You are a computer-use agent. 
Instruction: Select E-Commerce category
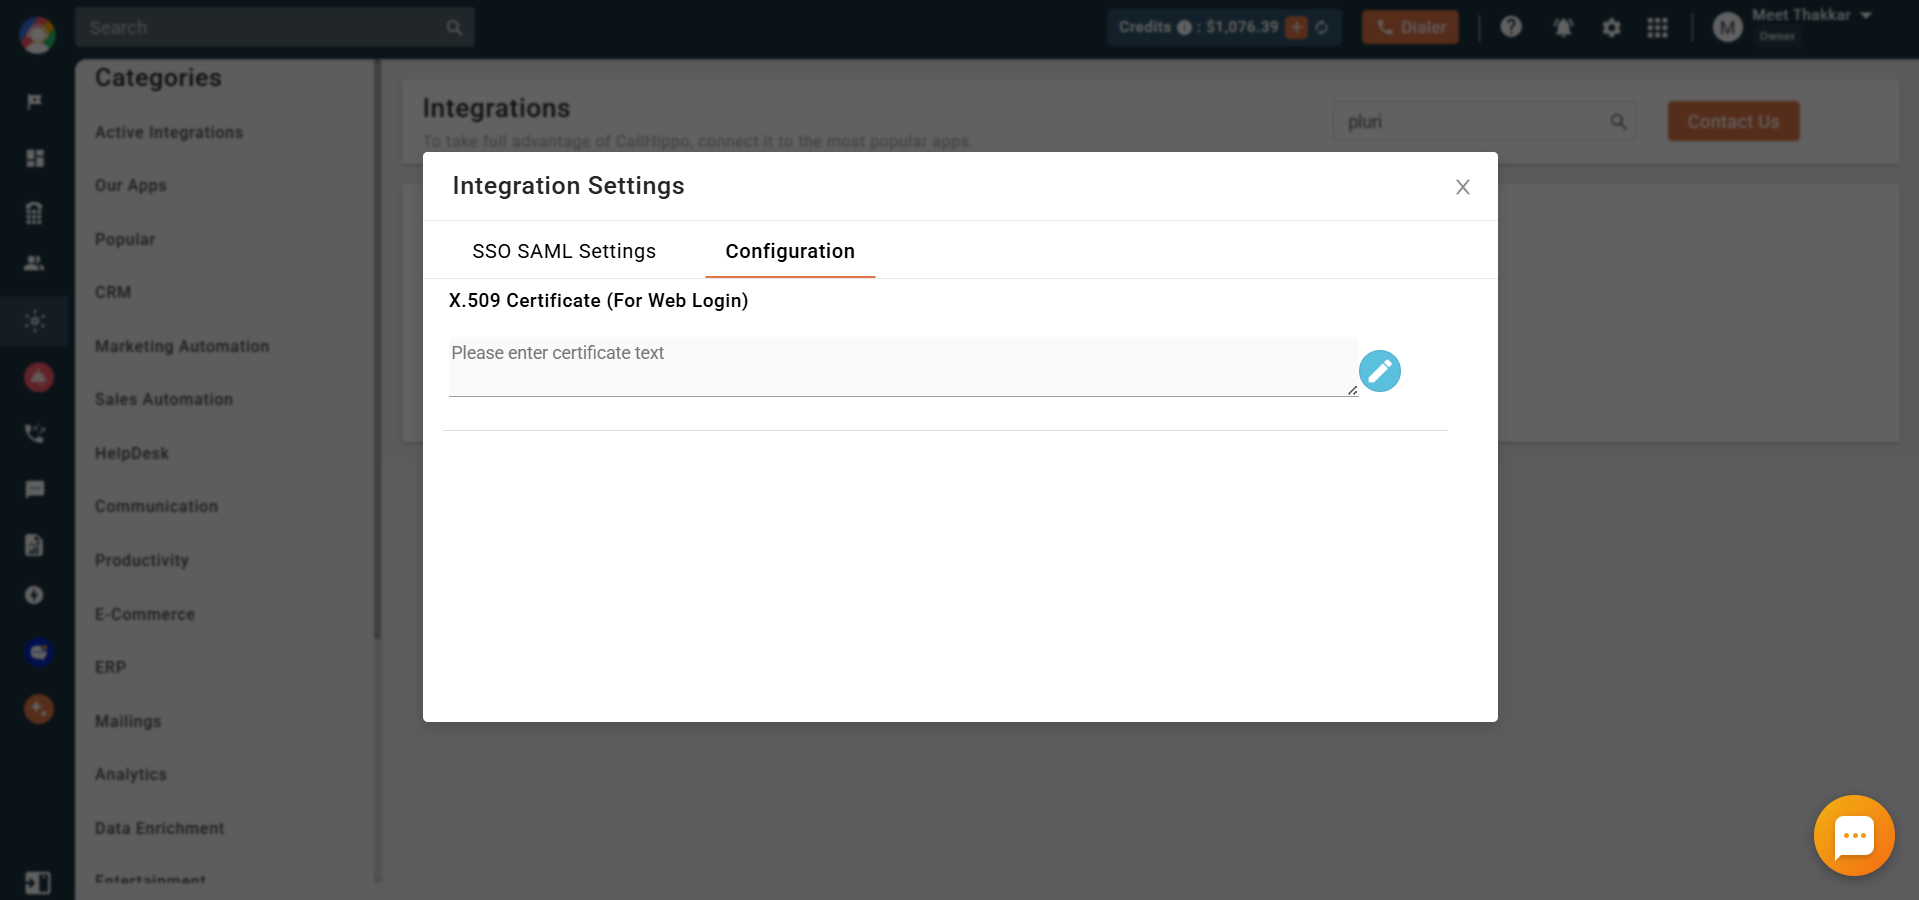145,614
